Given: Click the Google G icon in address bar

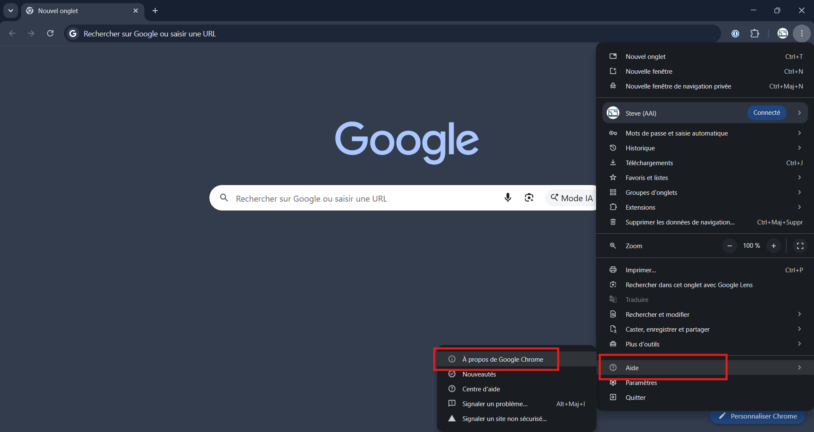Looking at the screenshot, I should pos(73,34).
